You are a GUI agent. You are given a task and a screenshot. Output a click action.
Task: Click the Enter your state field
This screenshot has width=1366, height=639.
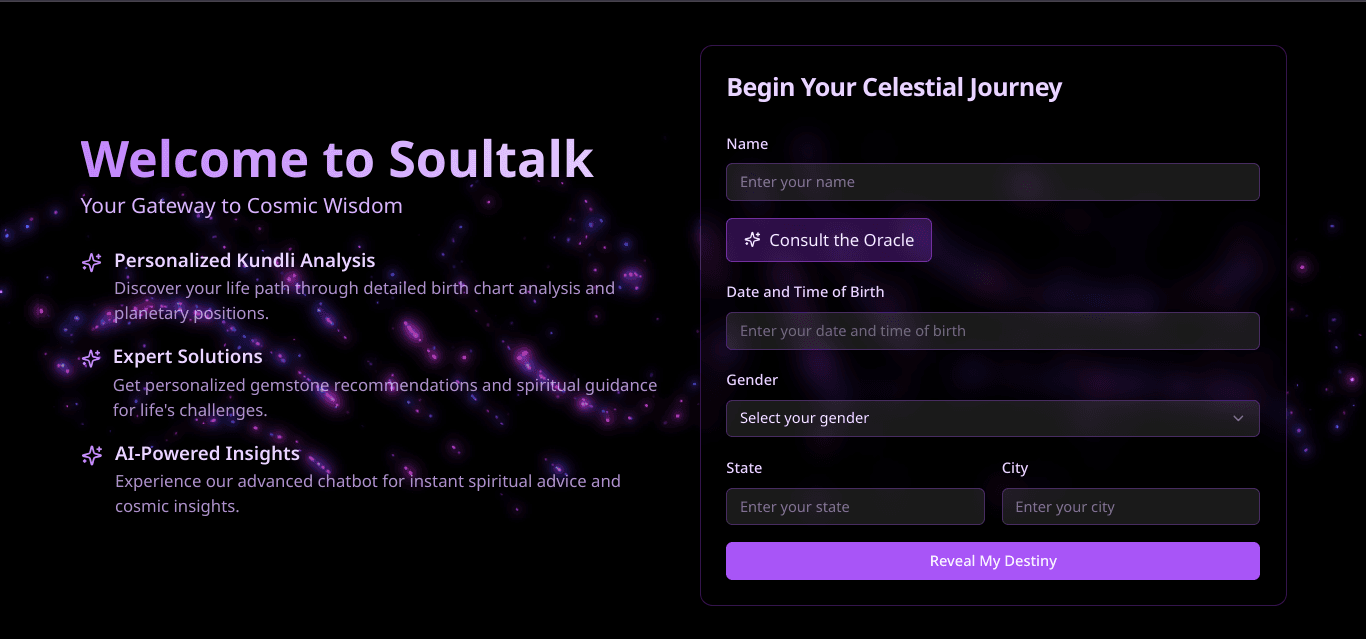[855, 506]
